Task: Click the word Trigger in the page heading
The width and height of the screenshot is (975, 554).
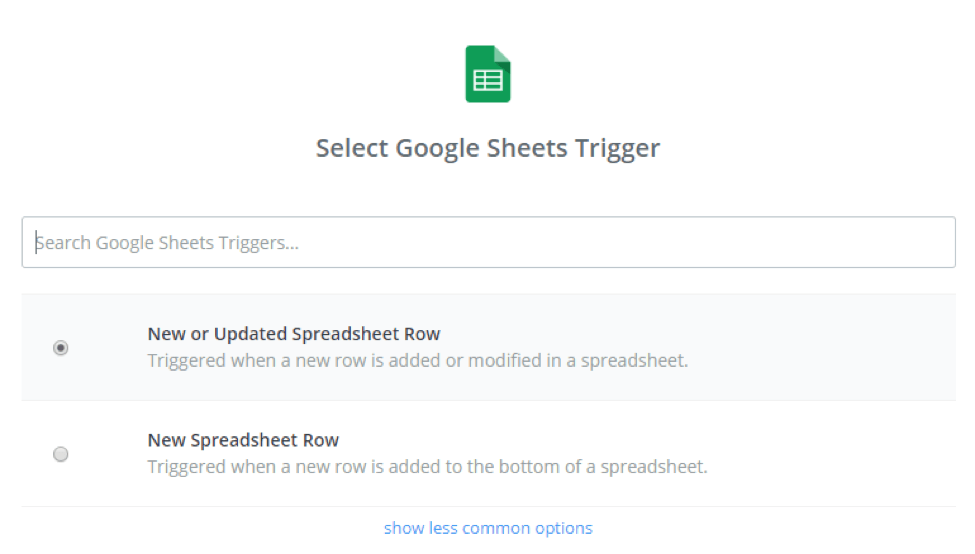Action: coord(617,149)
